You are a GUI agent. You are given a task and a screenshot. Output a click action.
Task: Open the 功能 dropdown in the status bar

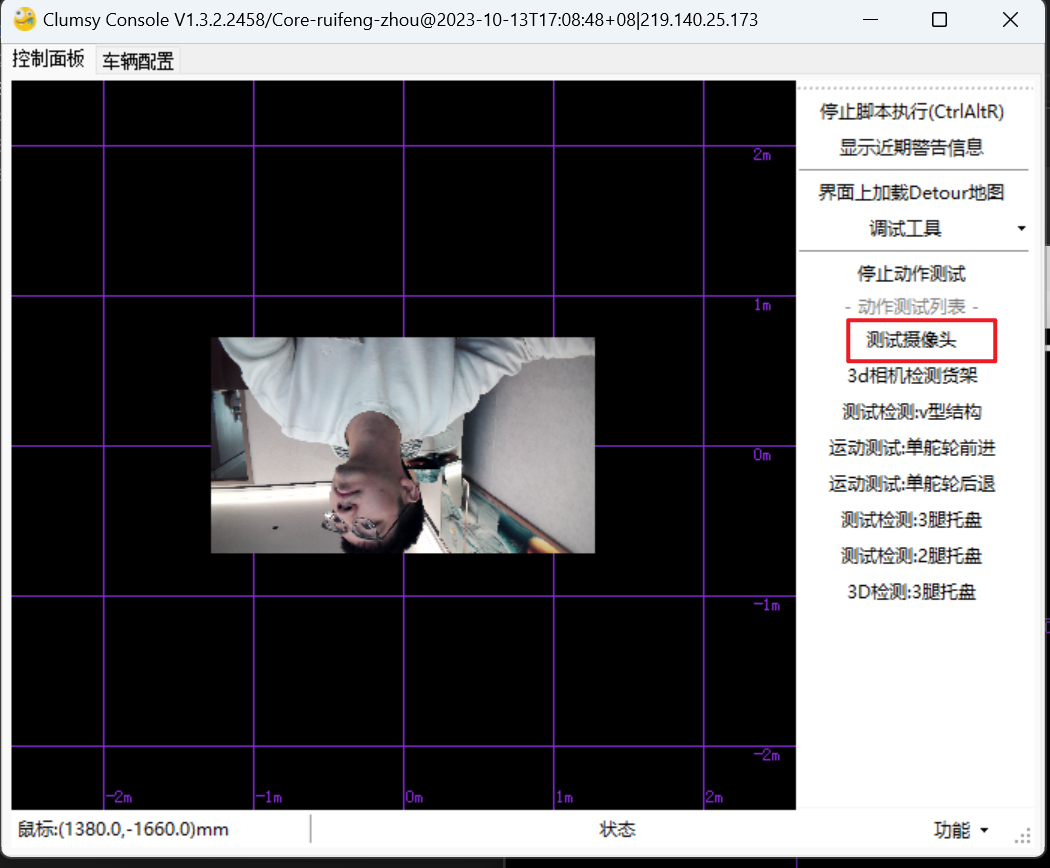click(960, 830)
